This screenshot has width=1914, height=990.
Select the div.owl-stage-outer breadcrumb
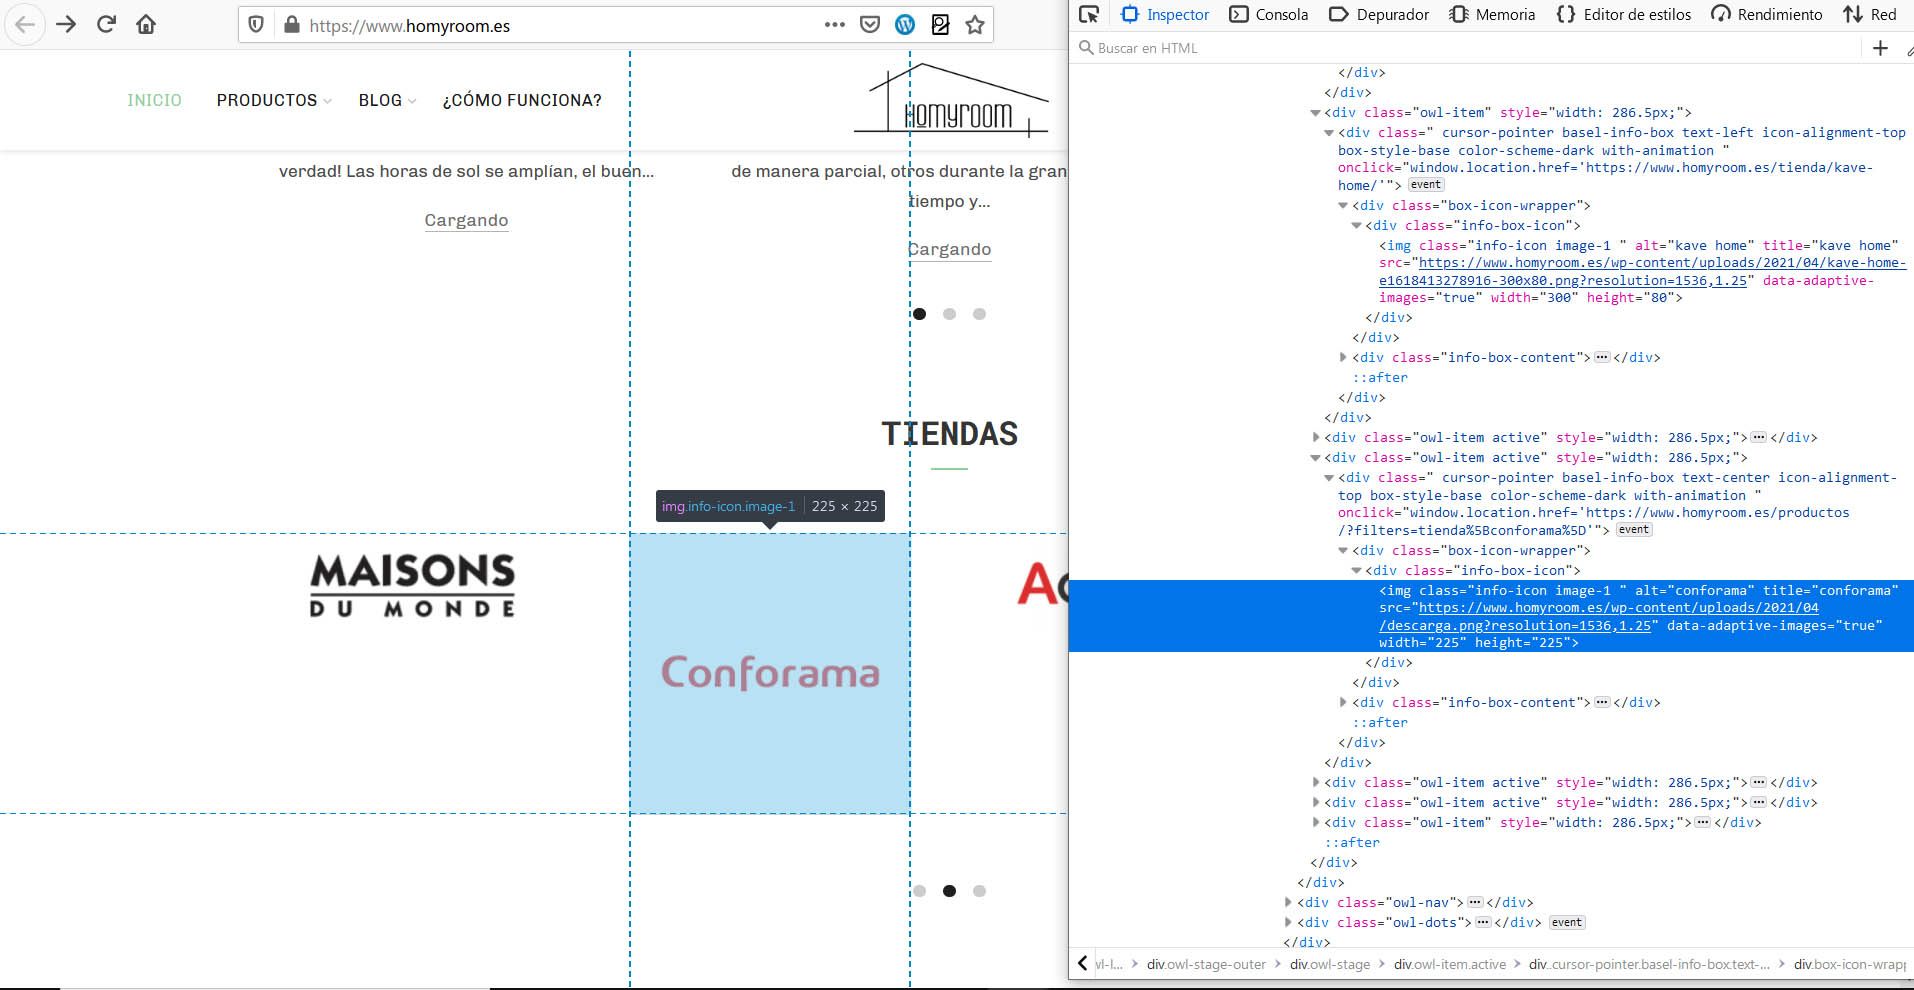tap(1206, 964)
